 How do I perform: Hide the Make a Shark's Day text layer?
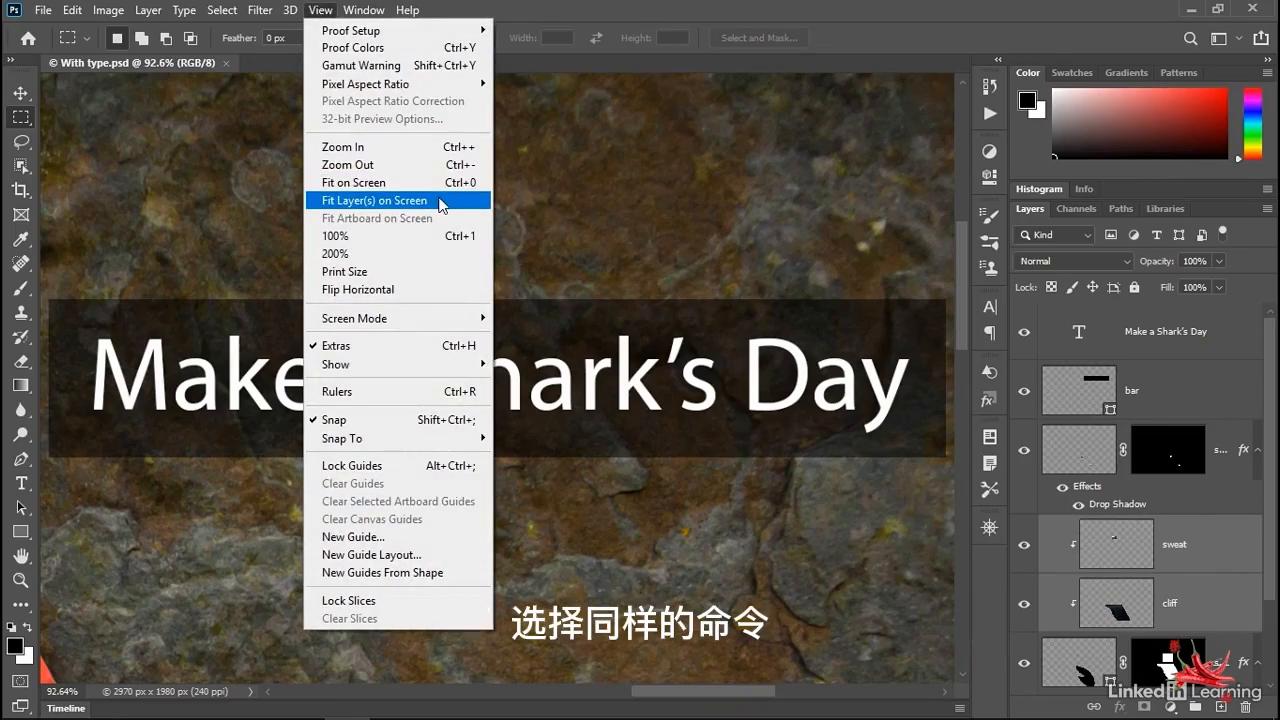click(x=1024, y=332)
